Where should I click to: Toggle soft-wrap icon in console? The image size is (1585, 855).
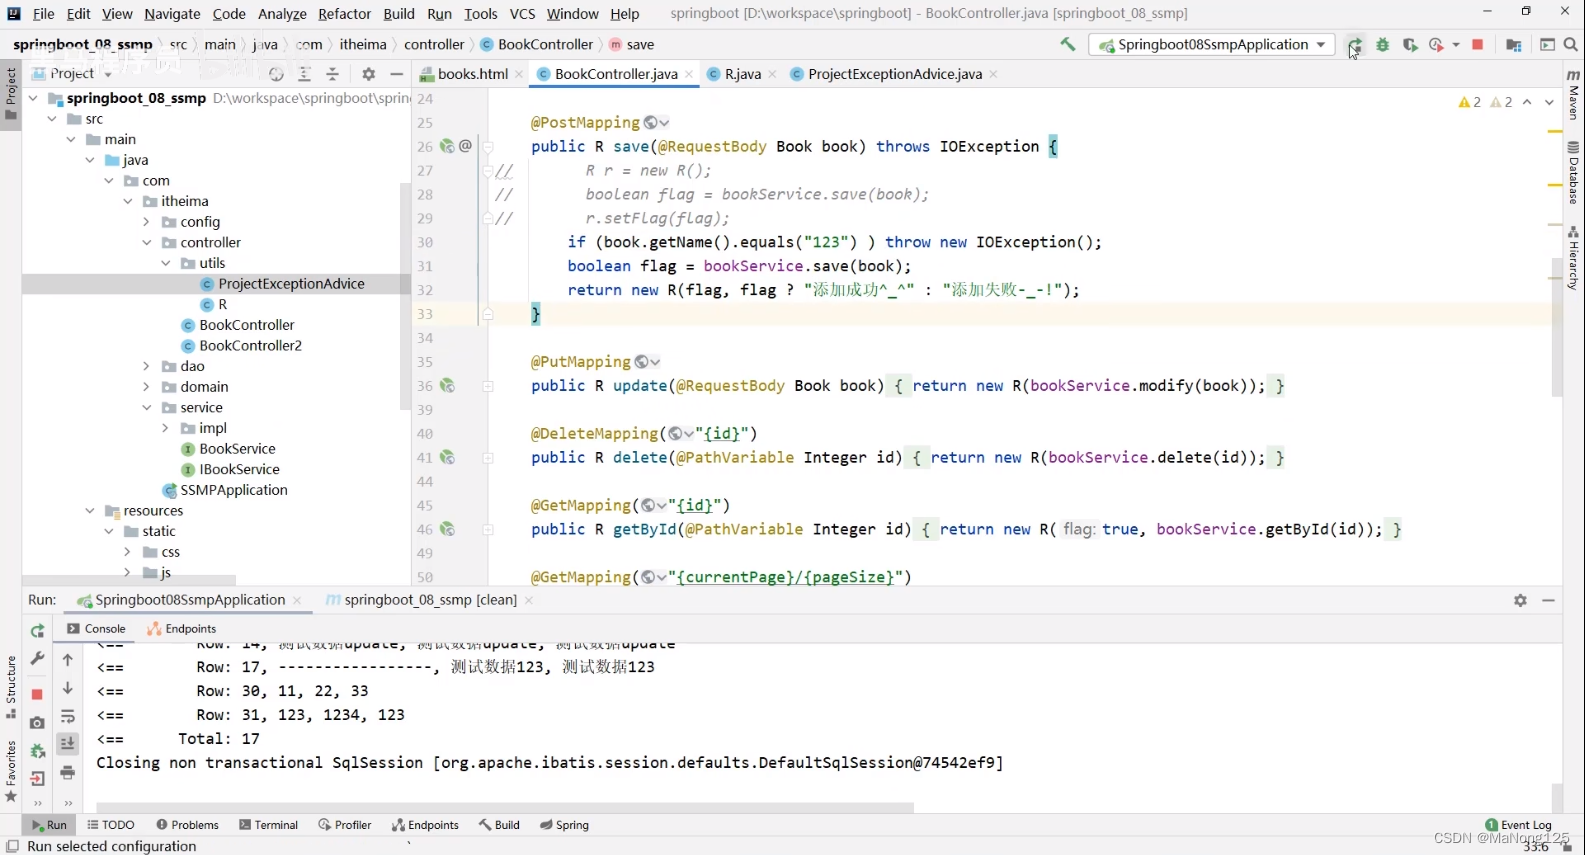pyautogui.click(x=68, y=716)
